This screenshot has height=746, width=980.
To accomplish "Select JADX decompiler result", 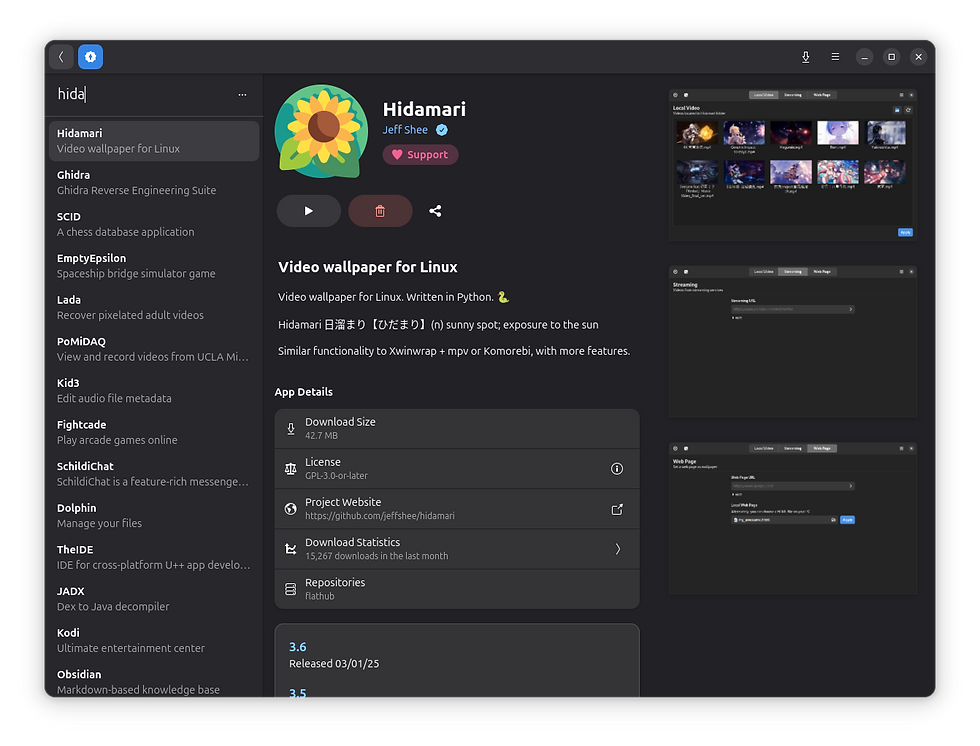I will coord(154,599).
